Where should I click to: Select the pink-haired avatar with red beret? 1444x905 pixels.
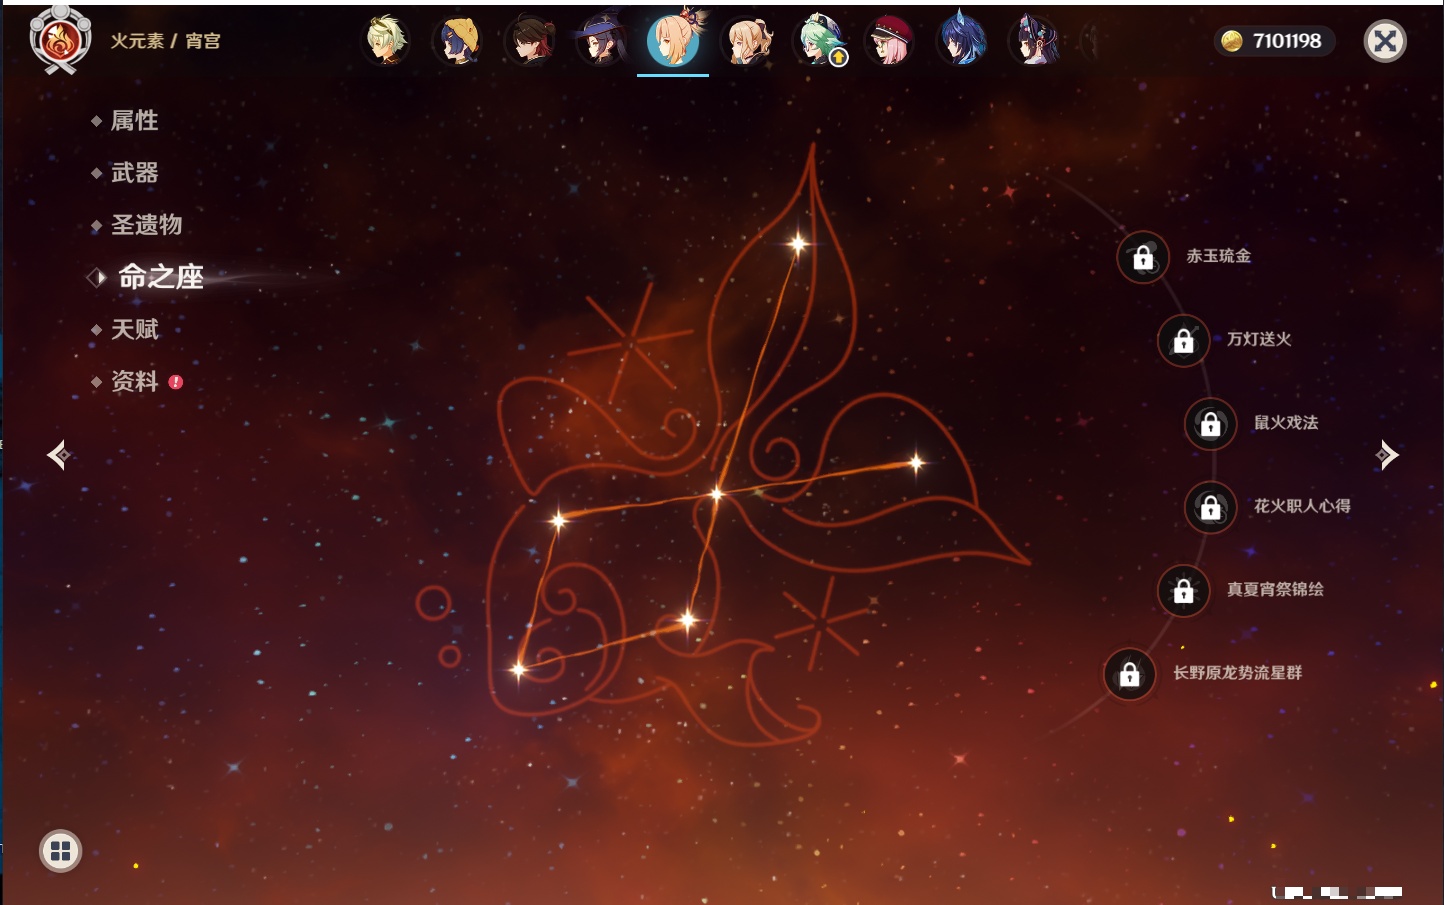(890, 41)
